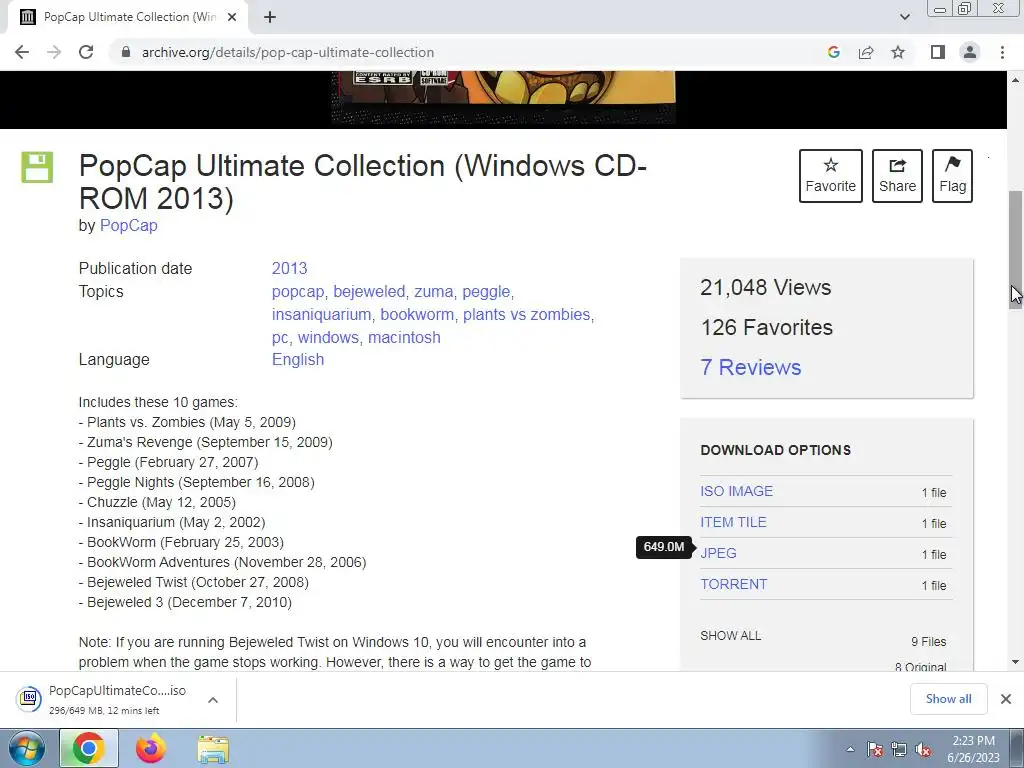Viewport: 1024px width, 768px height.
Task: Download the ISO IMAGE file
Action: point(737,491)
